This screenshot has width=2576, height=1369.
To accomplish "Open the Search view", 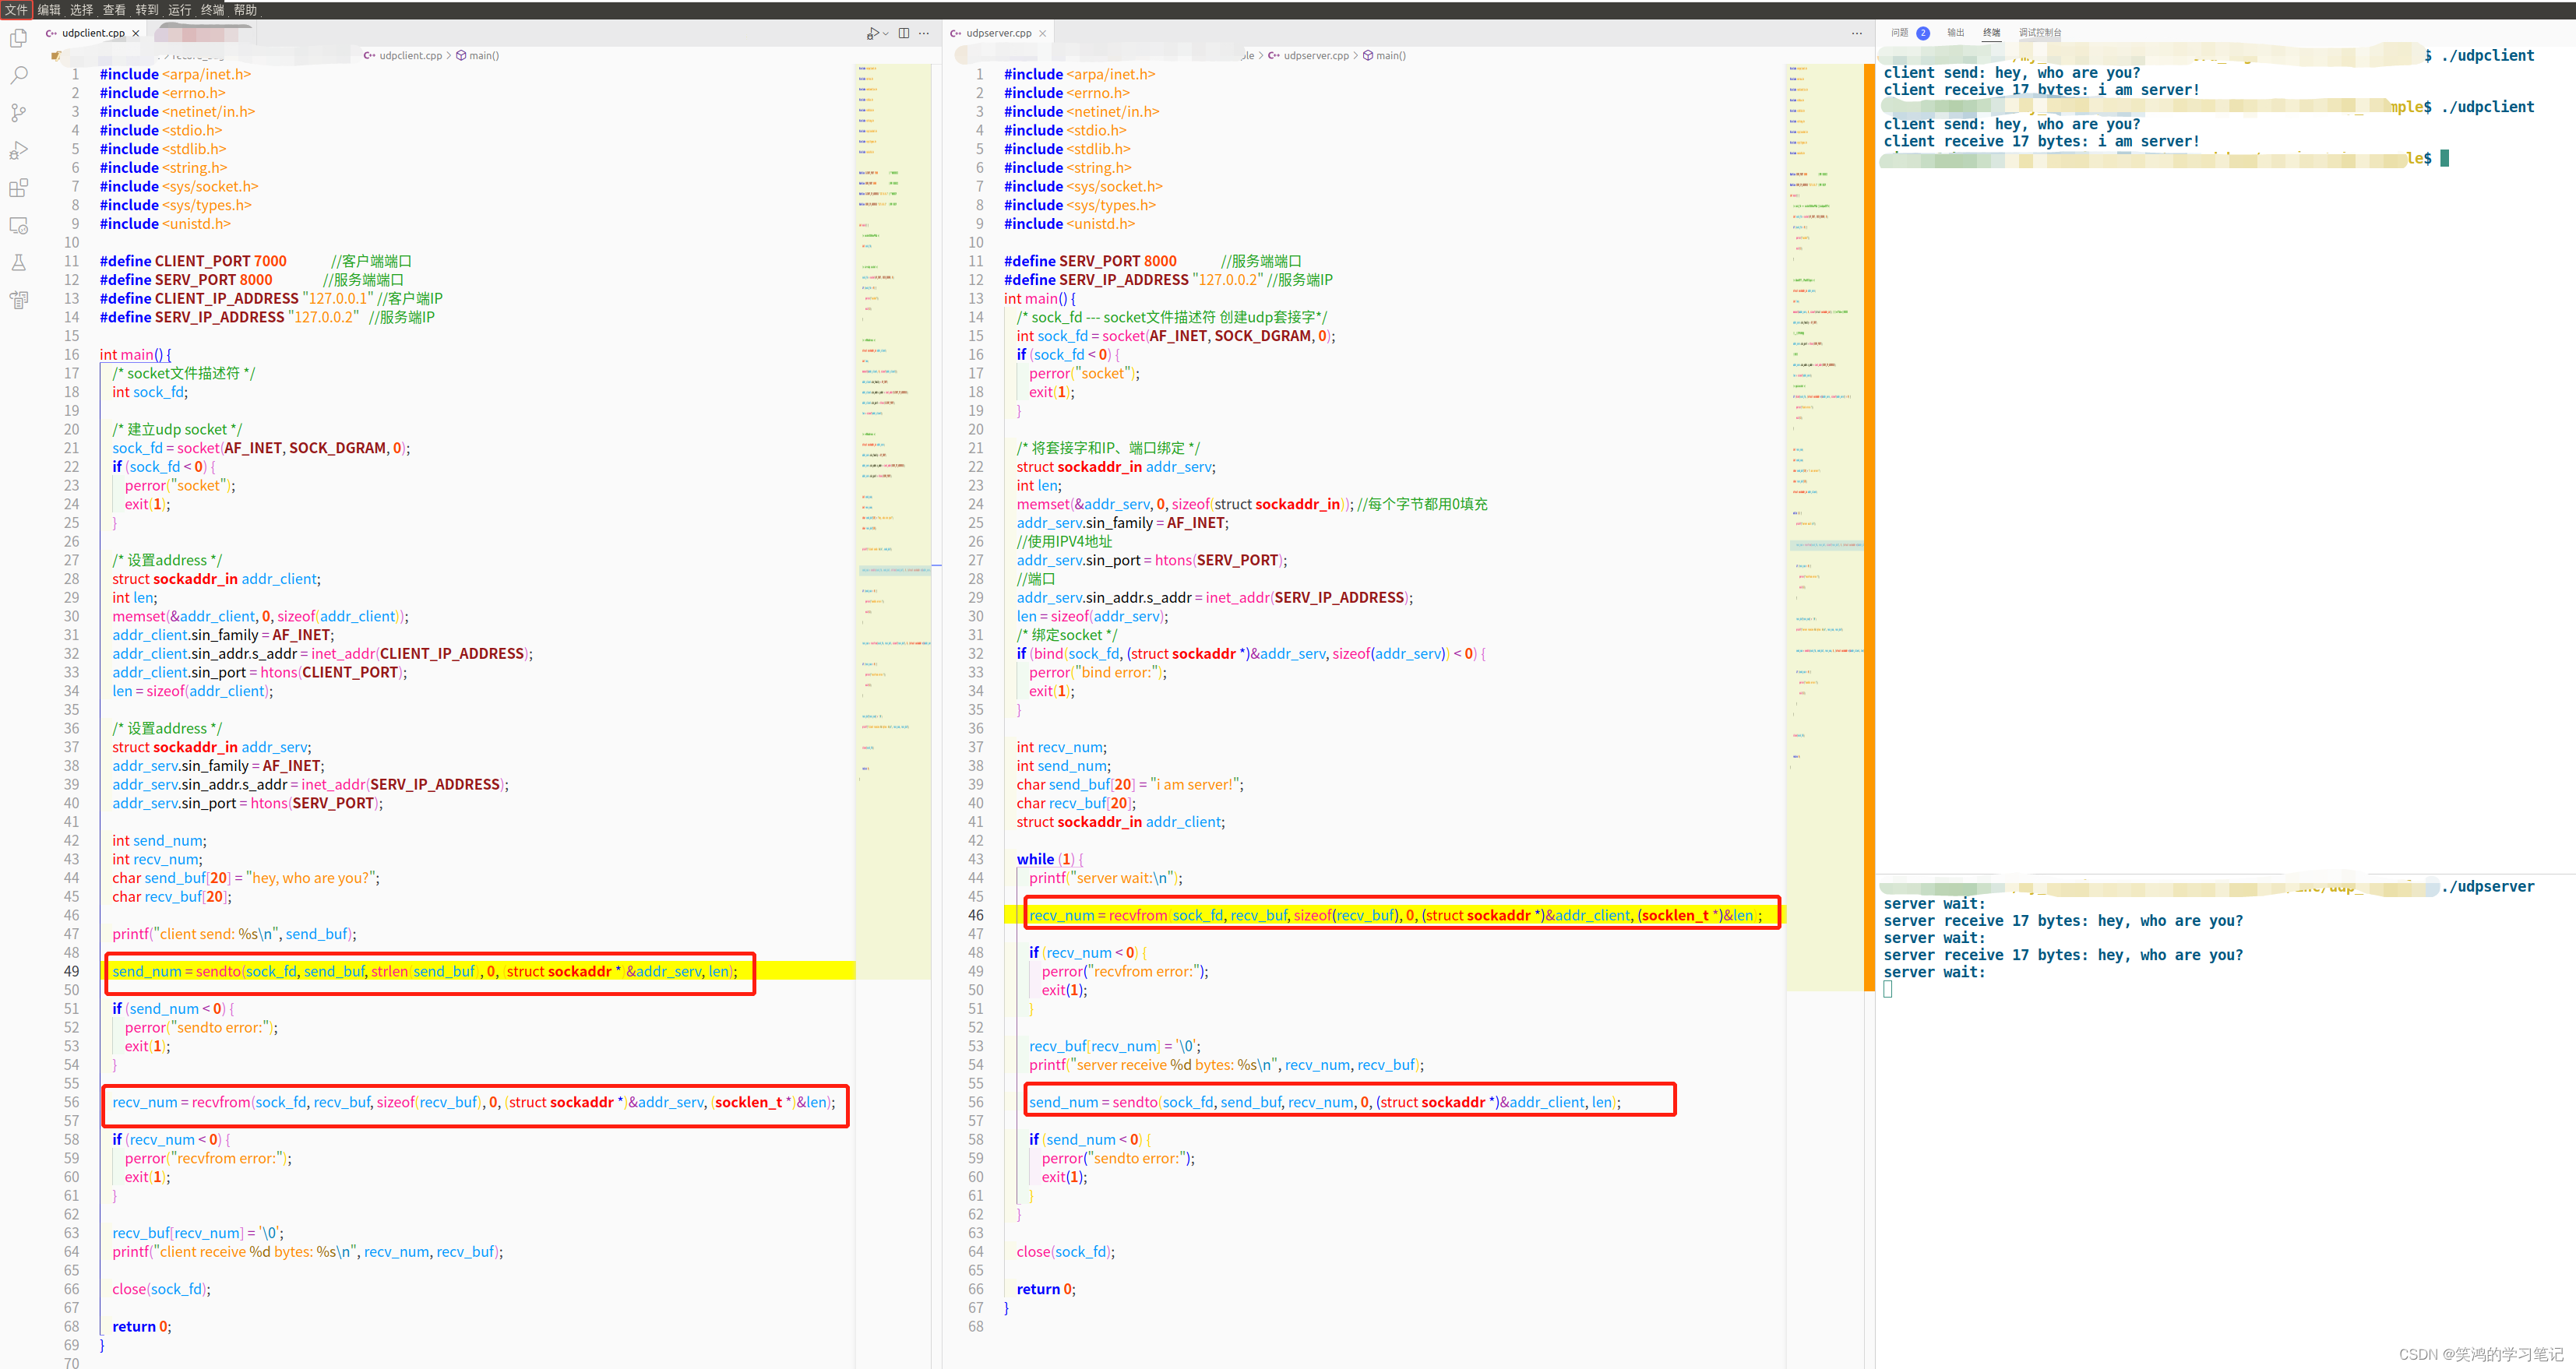I will click(18, 75).
